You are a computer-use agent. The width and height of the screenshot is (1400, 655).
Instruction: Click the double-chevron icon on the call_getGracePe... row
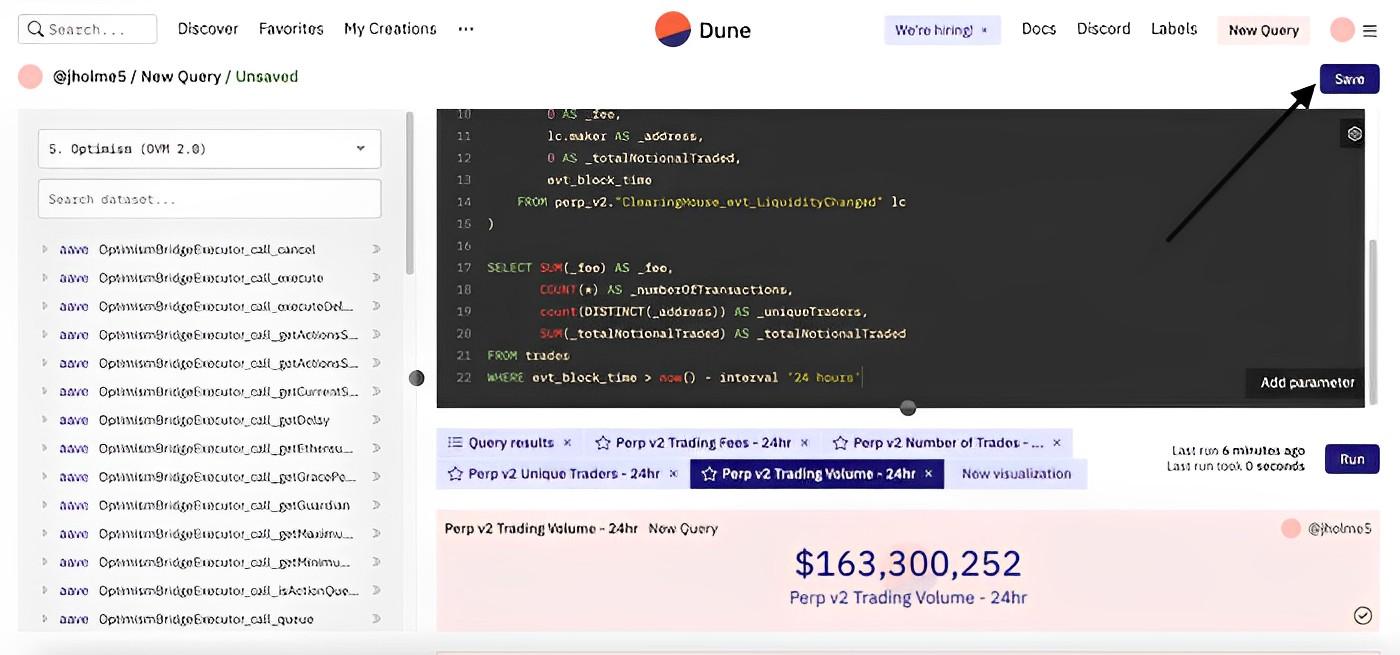[376, 477]
